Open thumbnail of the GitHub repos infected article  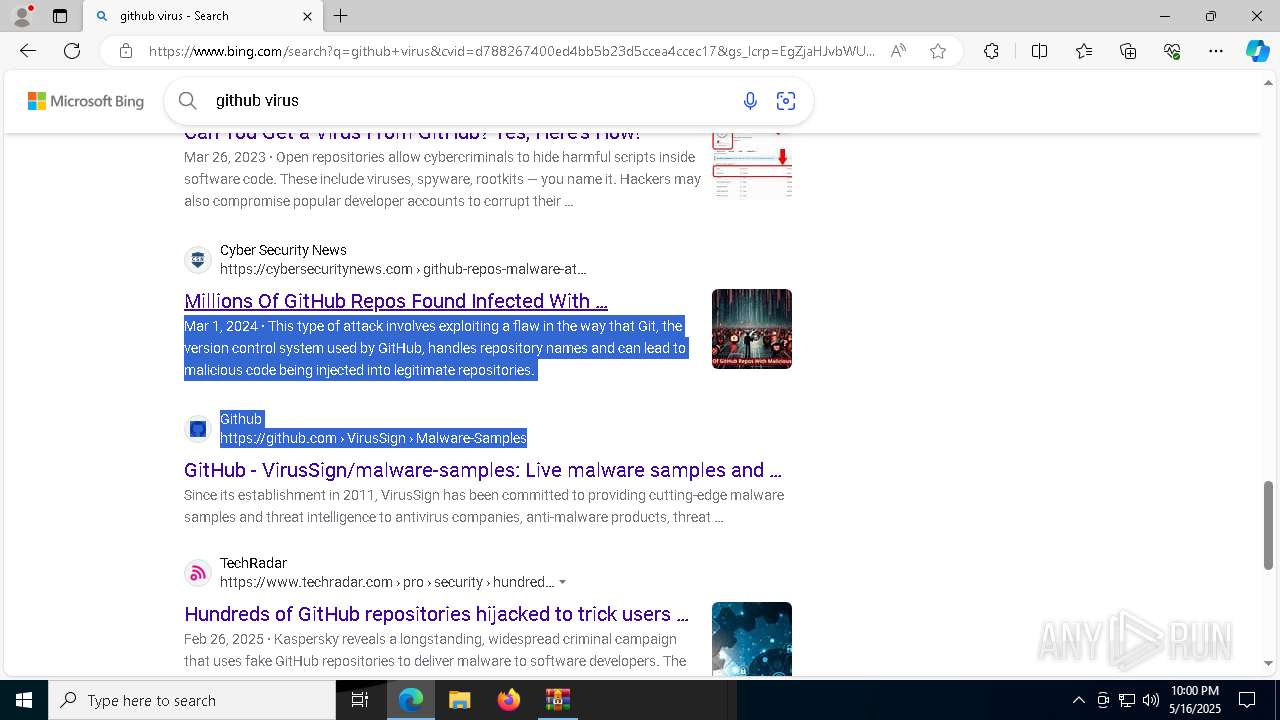click(x=752, y=329)
